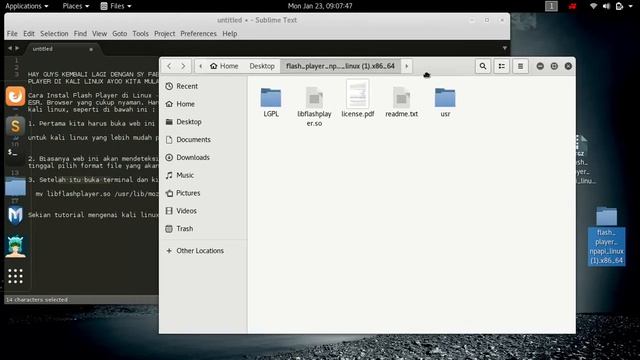Open the Files hamburger menu
This screenshot has height=360, width=640.
pyautogui.click(x=520, y=66)
